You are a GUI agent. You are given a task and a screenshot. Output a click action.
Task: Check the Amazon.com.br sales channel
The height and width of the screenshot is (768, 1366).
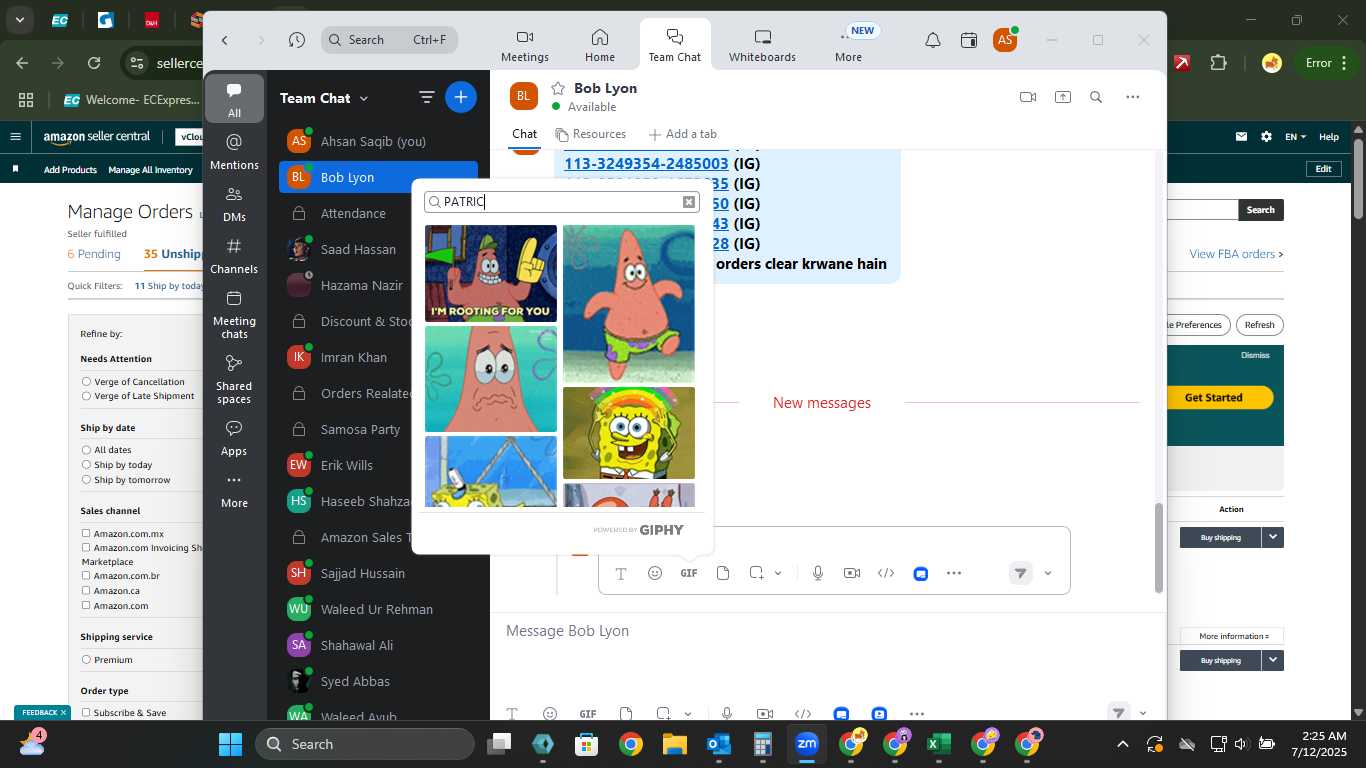pyautogui.click(x=86, y=576)
